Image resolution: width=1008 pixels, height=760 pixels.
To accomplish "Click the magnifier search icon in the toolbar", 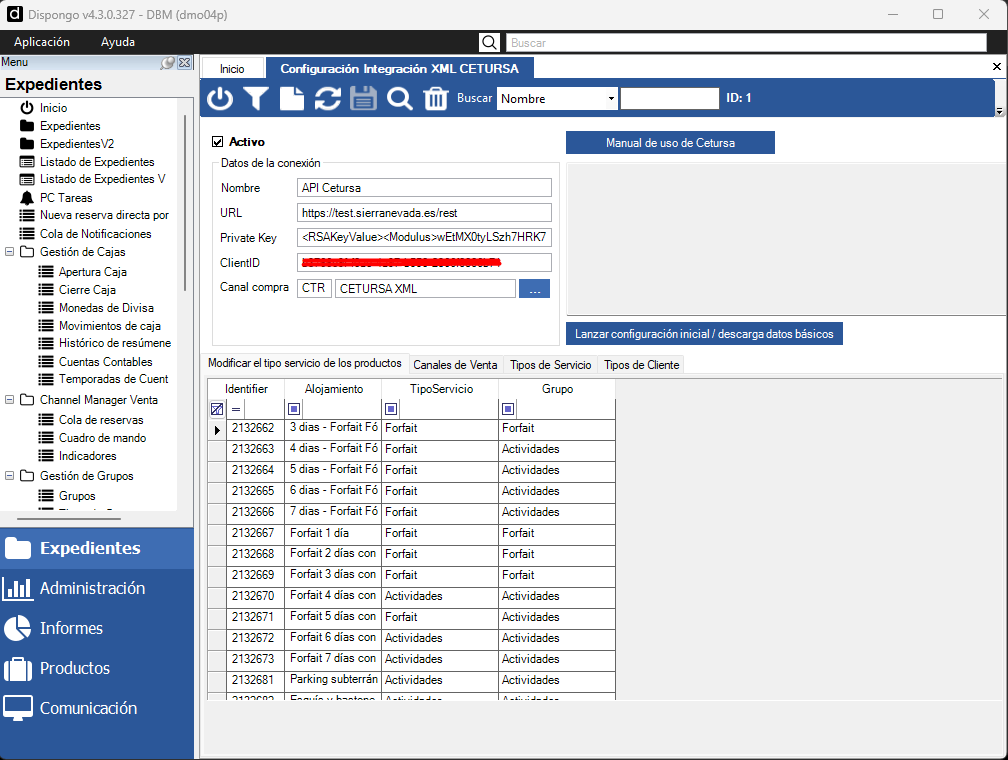I will click(399, 98).
